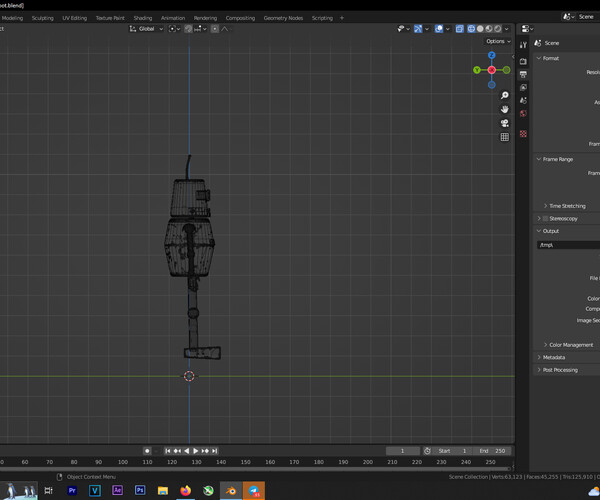
Task: Open the Tool properties tab icon
Action: pyautogui.click(x=523, y=45)
